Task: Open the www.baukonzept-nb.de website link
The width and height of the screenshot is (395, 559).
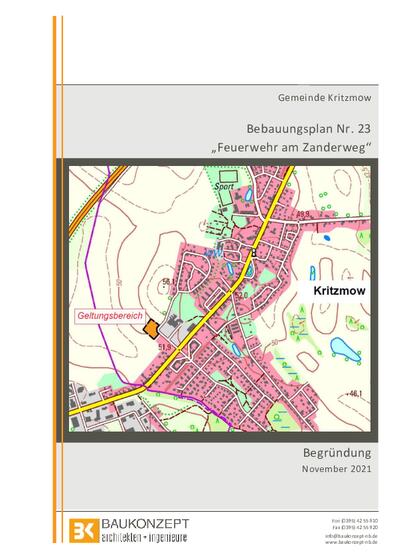Action: pos(351,542)
